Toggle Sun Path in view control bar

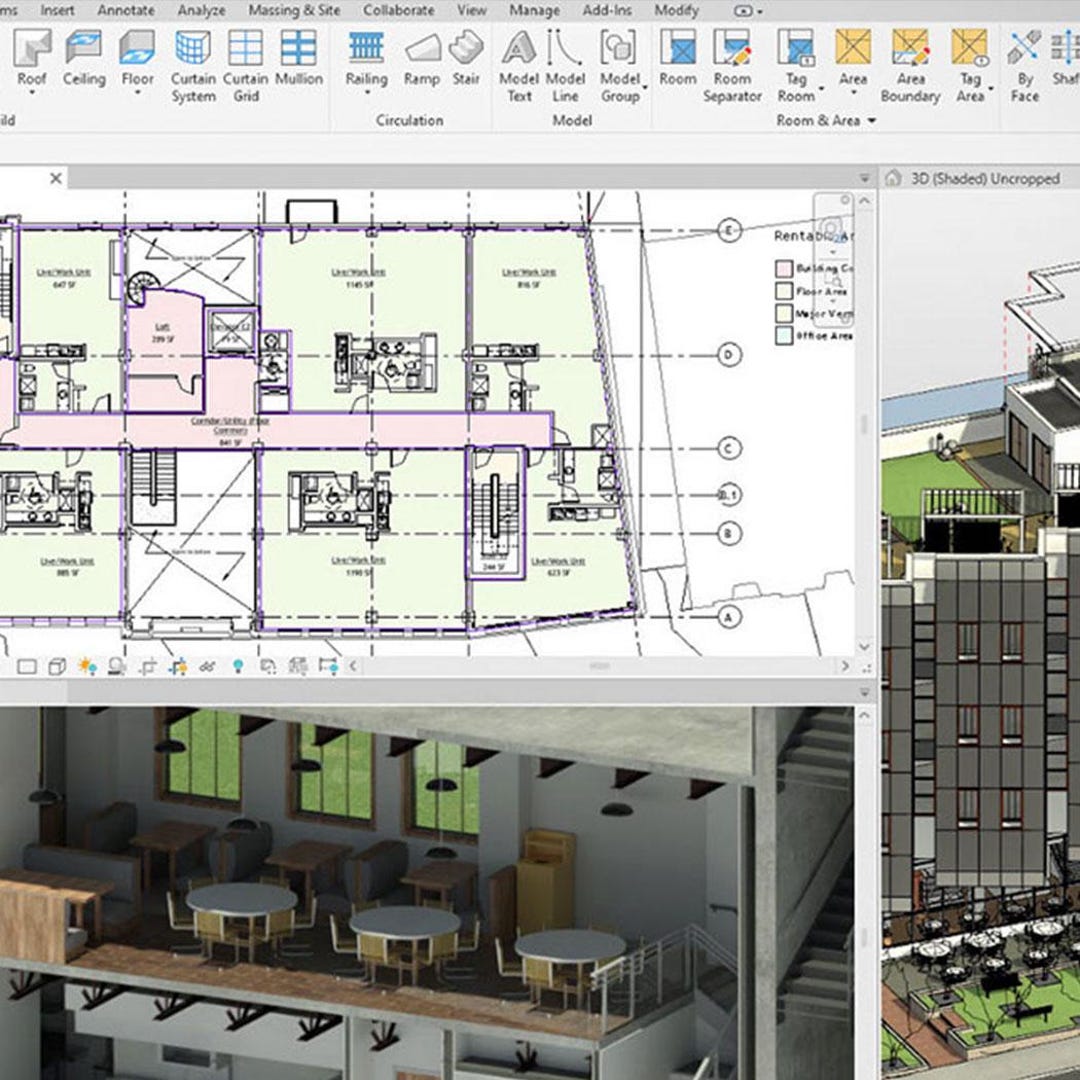(87, 666)
